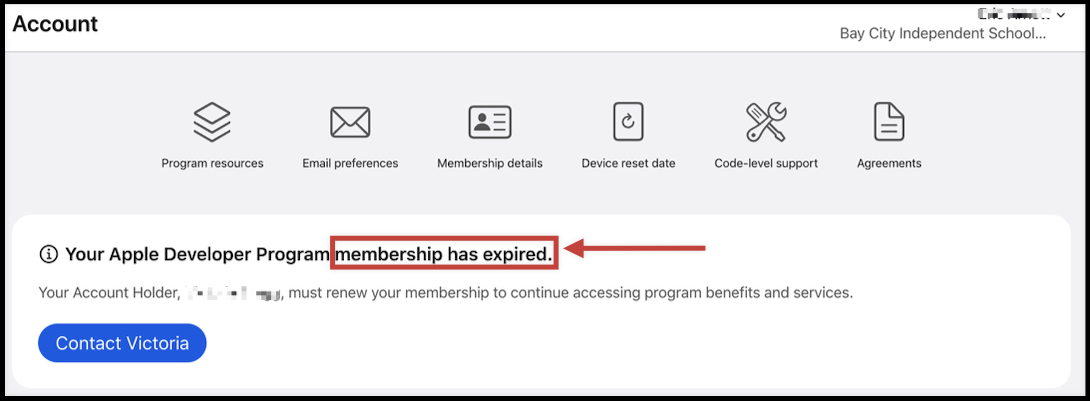
Task: Select the Email preferences text label
Action: 350,163
